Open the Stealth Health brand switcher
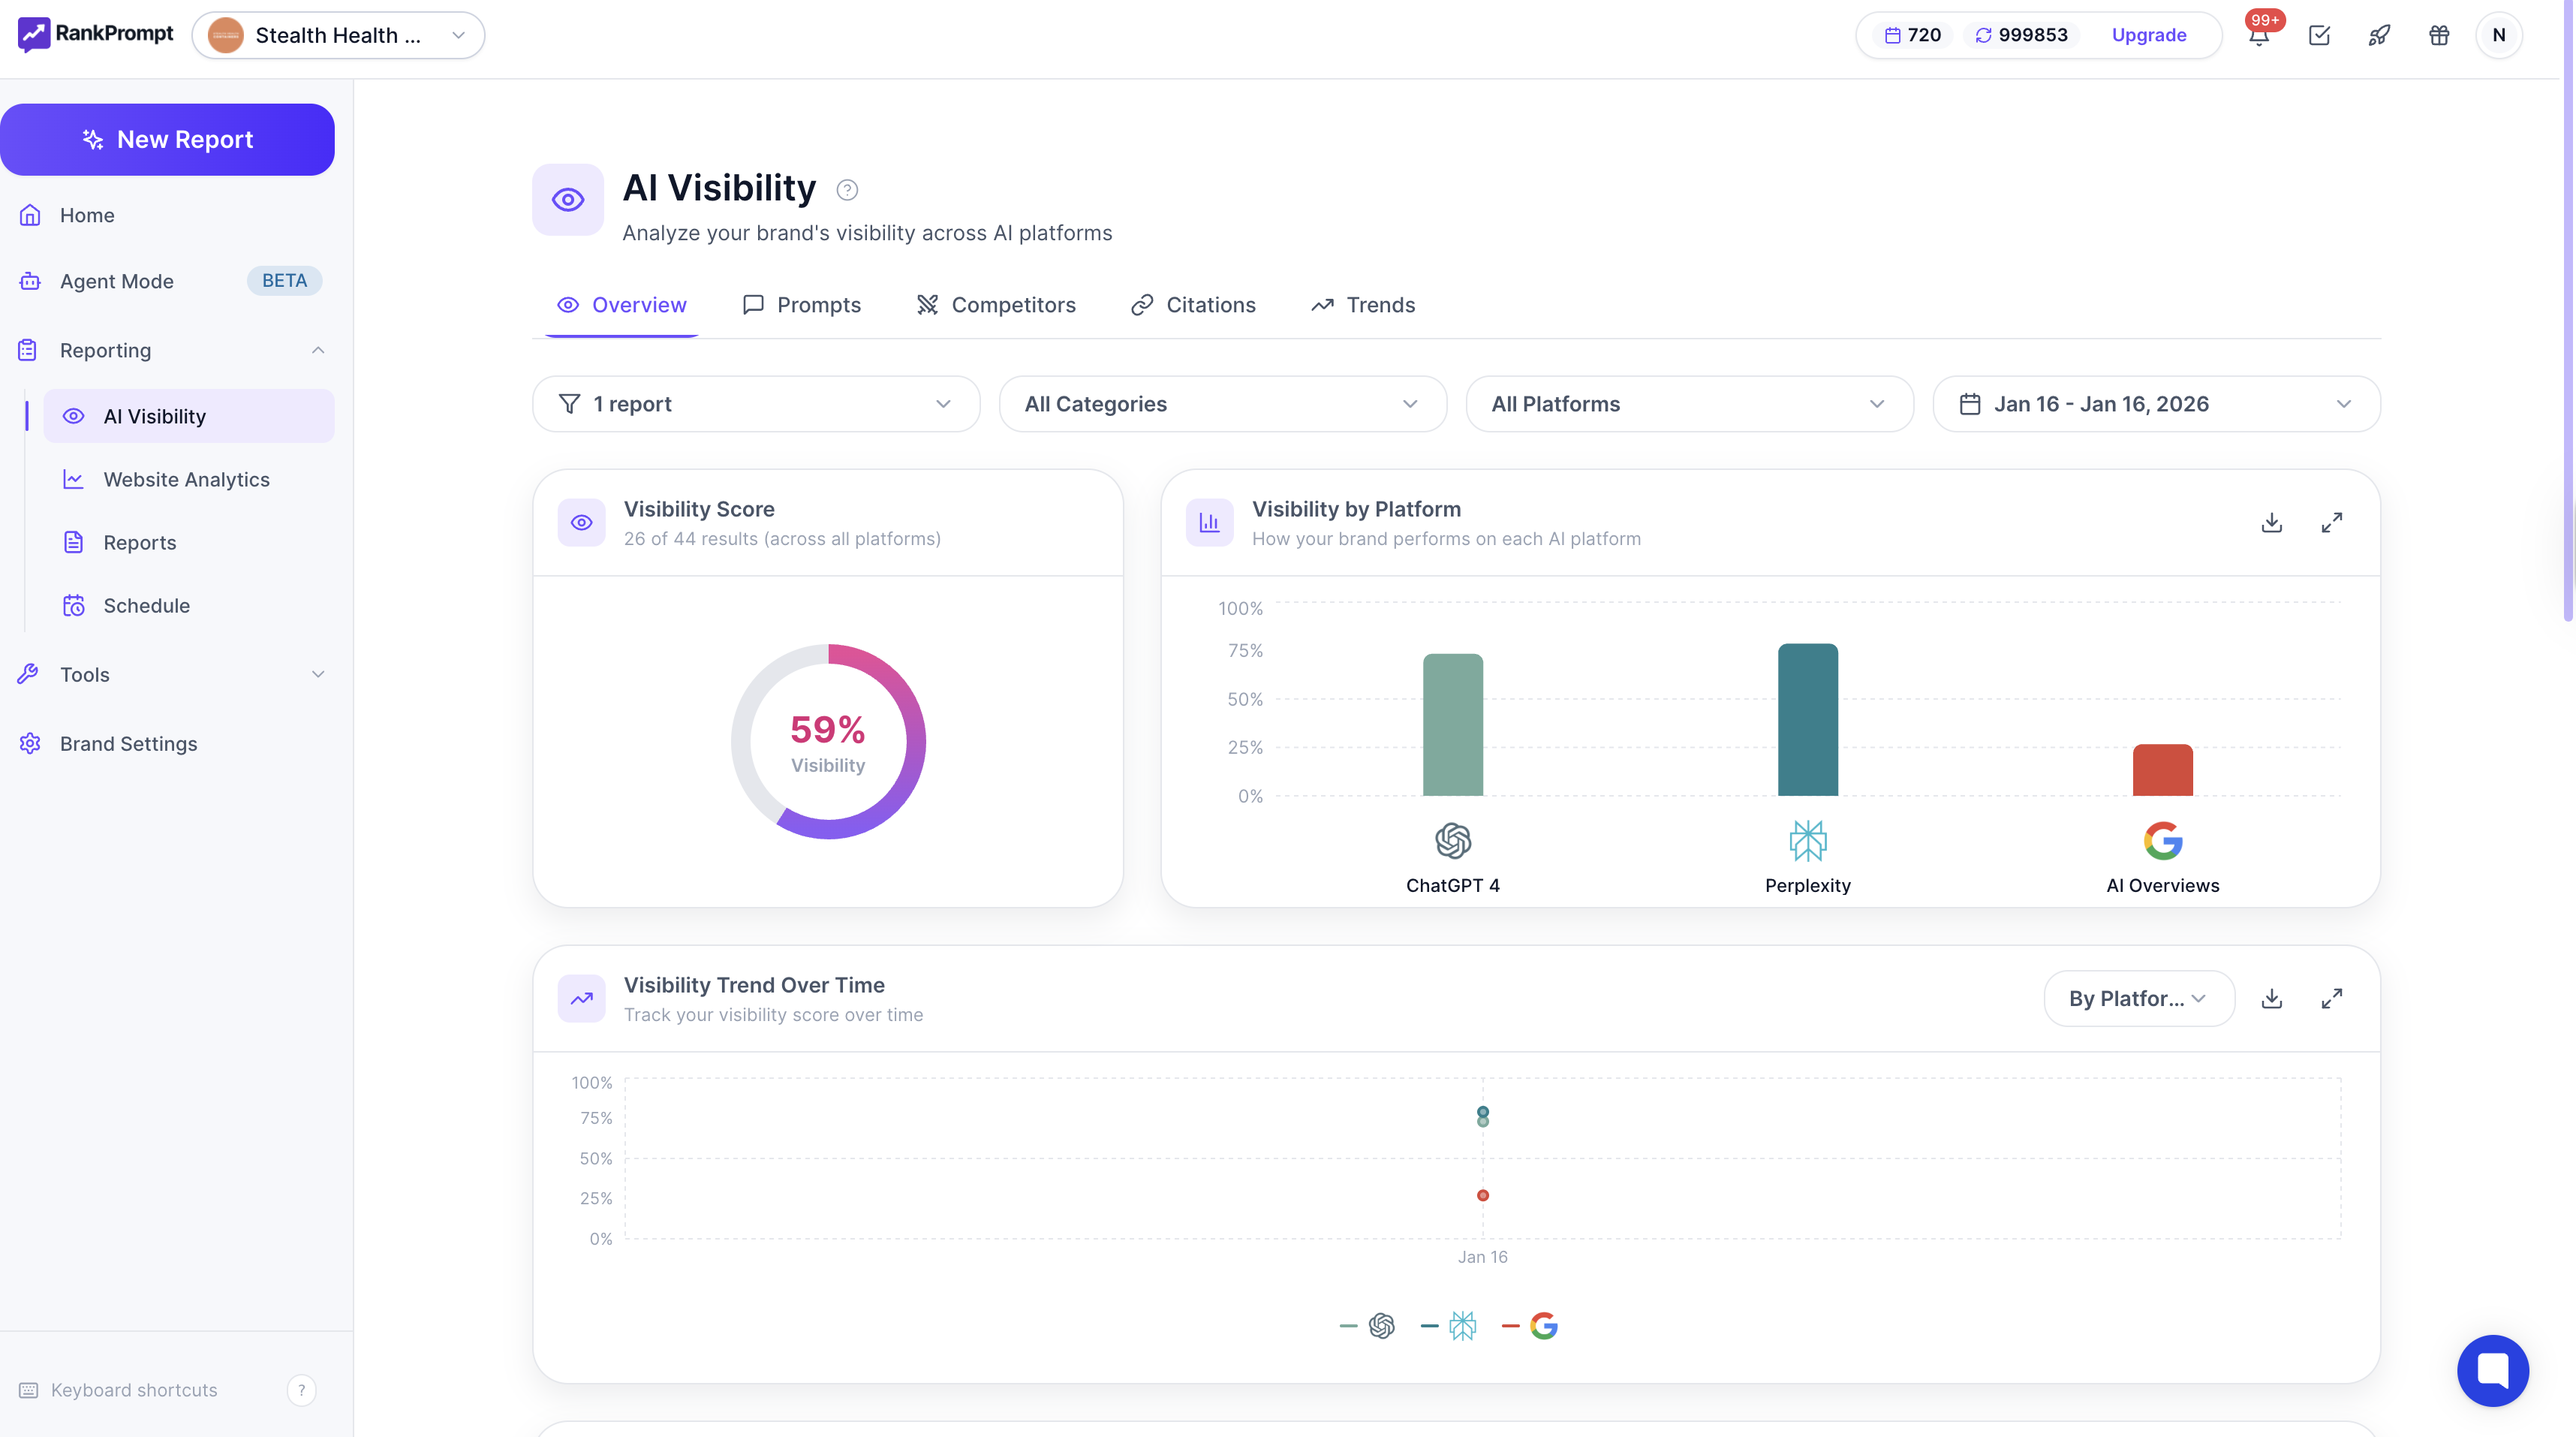 [x=337, y=35]
